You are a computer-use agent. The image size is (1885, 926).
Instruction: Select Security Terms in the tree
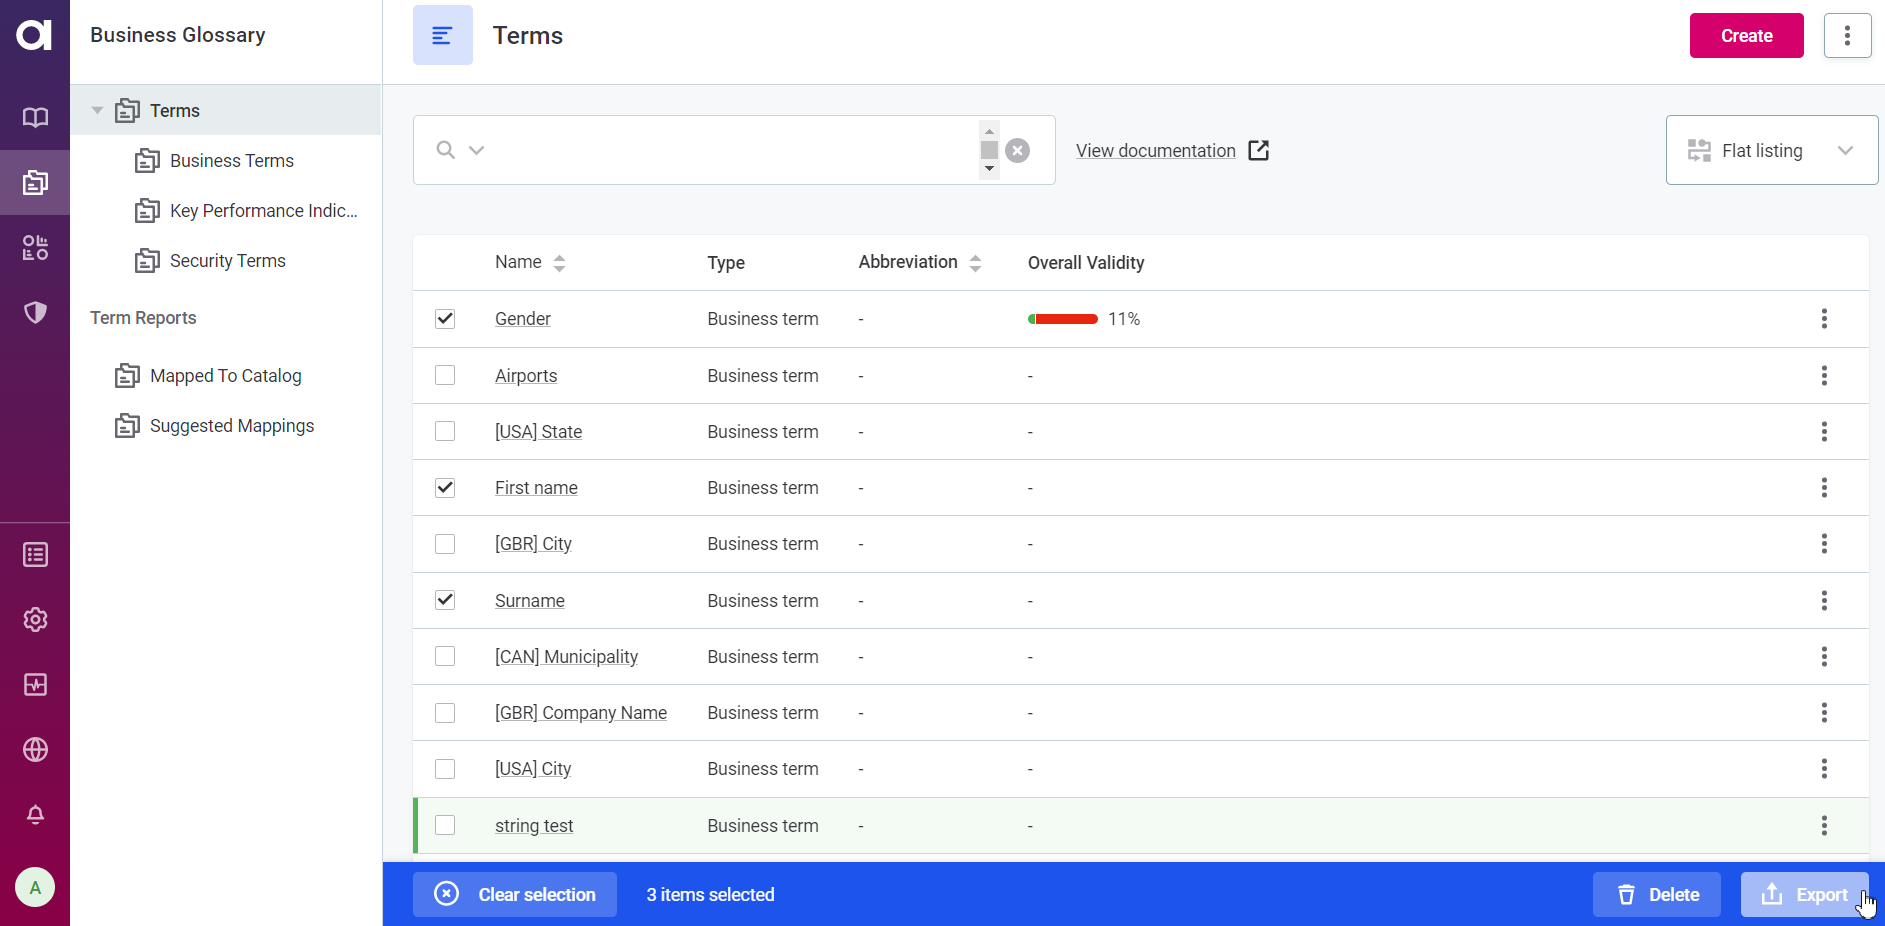(227, 260)
